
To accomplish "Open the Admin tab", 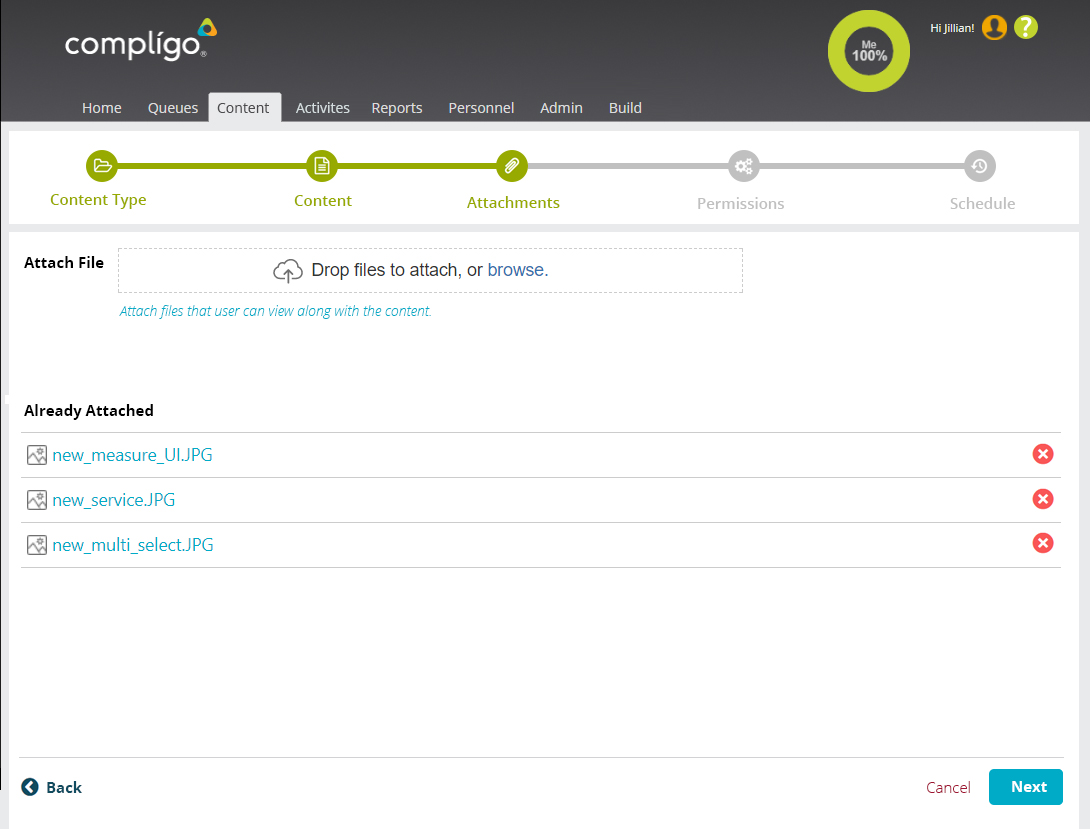I will [x=561, y=108].
